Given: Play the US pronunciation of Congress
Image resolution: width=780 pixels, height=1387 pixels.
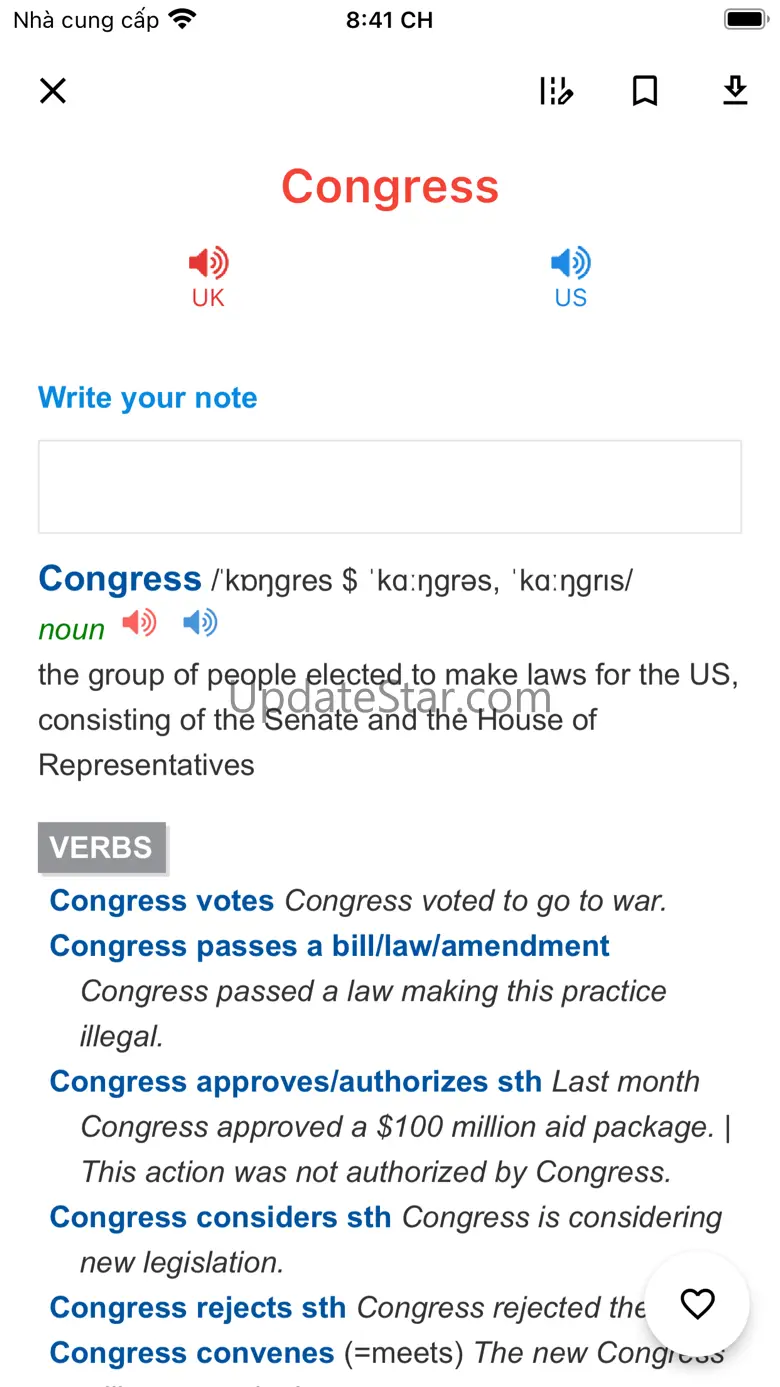Looking at the screenshot, I should coord(570,276).
